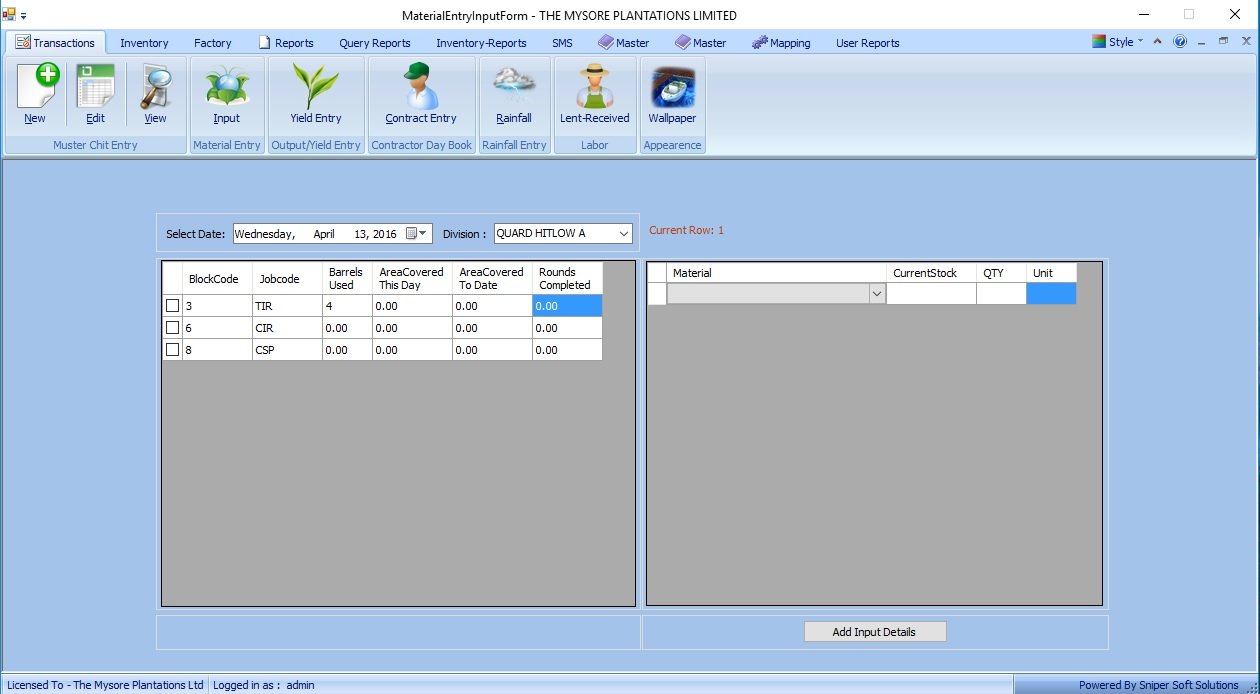Switch to the Inventory tab
The height and width of the screenshot is (694, 1260).
click(144, 43)
